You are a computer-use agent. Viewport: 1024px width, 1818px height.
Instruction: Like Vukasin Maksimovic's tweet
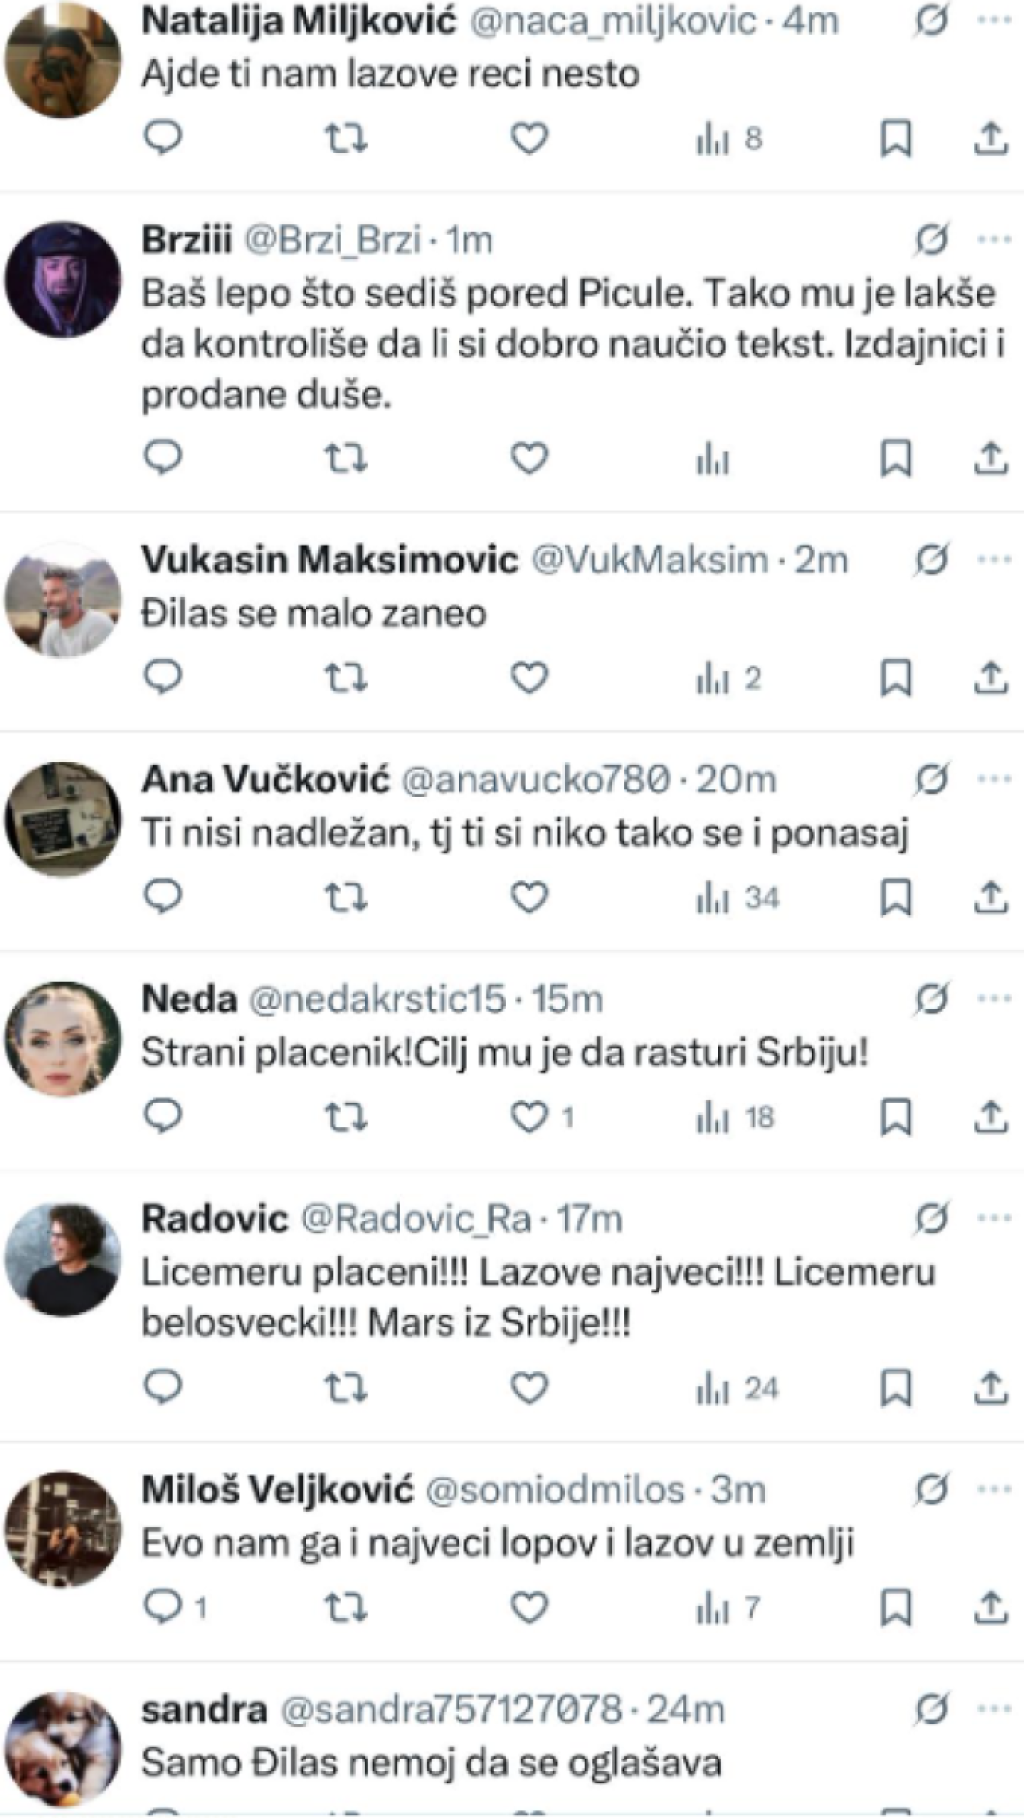529,678
